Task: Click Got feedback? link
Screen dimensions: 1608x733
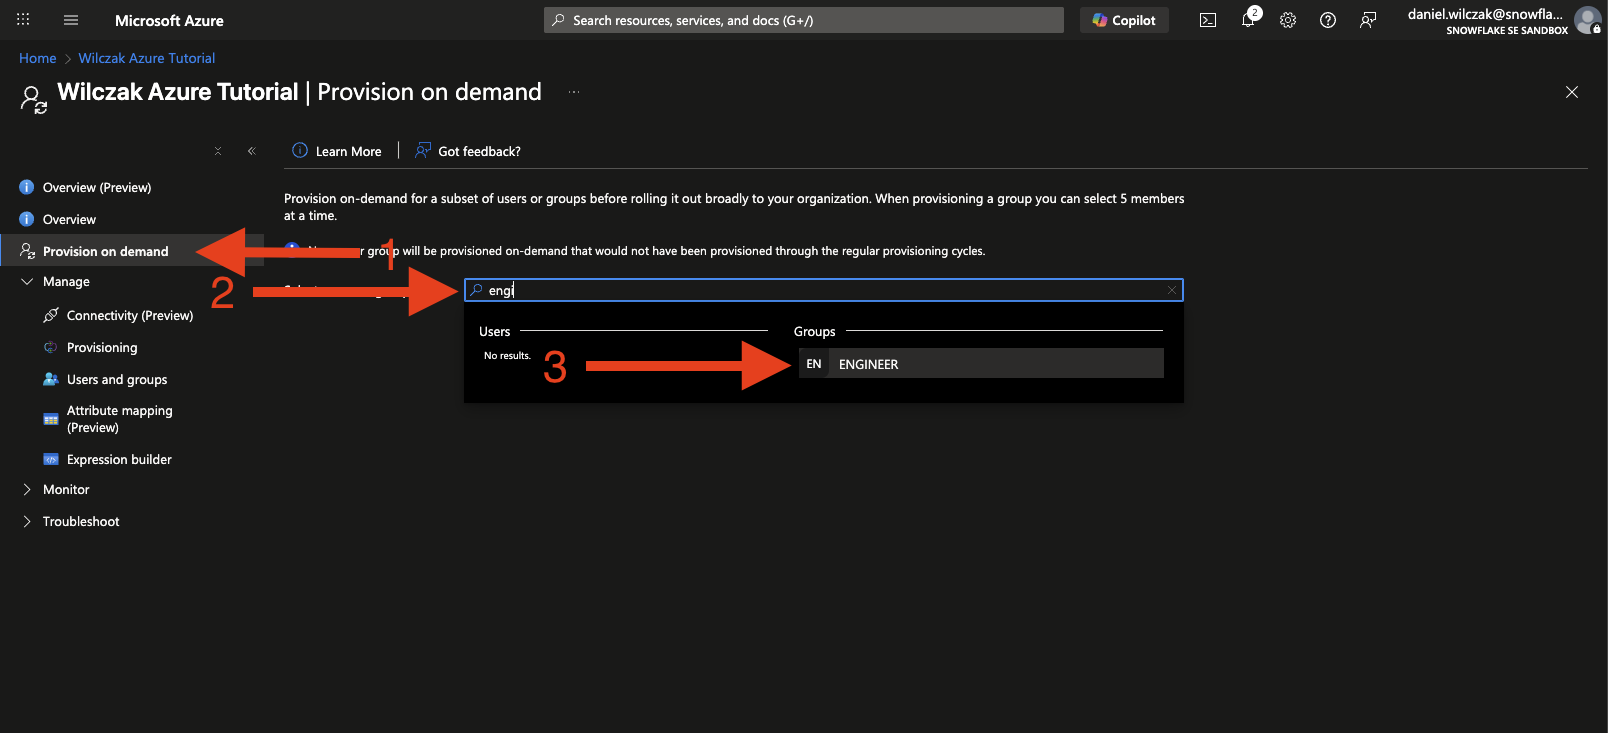Action: [479, 152]
